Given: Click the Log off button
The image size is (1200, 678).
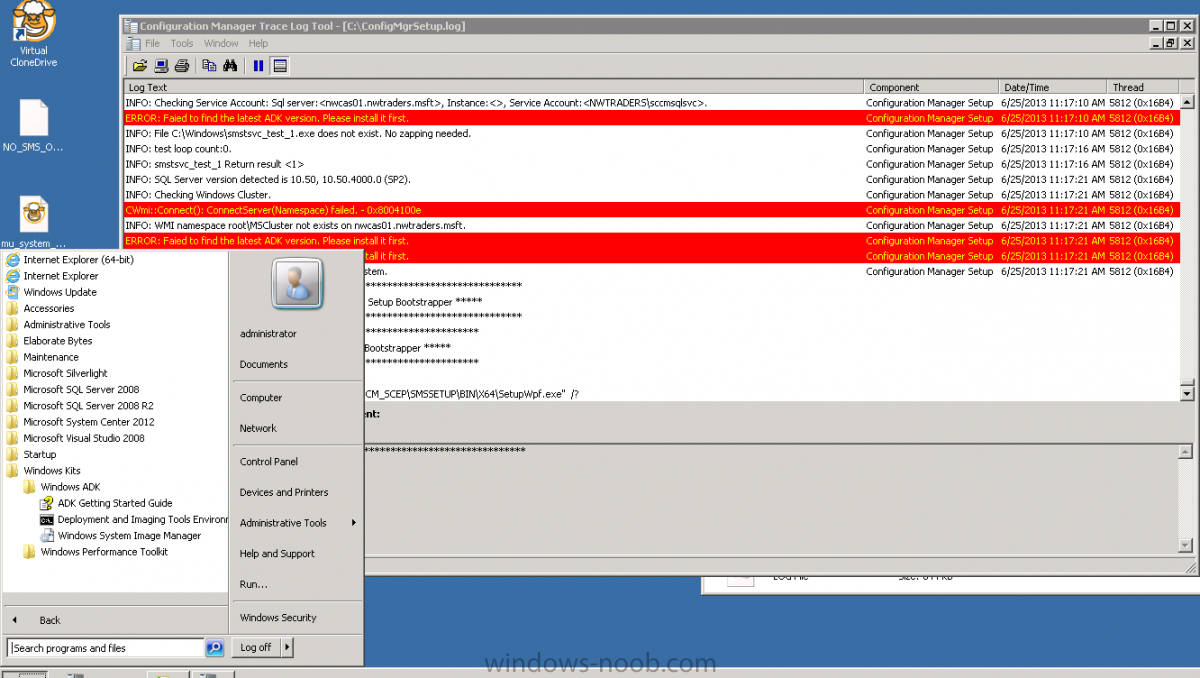Looking at the screenshot, I should [x=256, y=648].
